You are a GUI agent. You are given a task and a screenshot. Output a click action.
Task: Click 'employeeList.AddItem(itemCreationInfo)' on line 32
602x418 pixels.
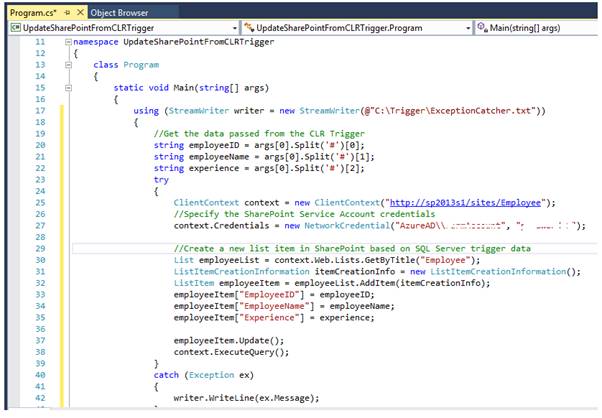392,283
